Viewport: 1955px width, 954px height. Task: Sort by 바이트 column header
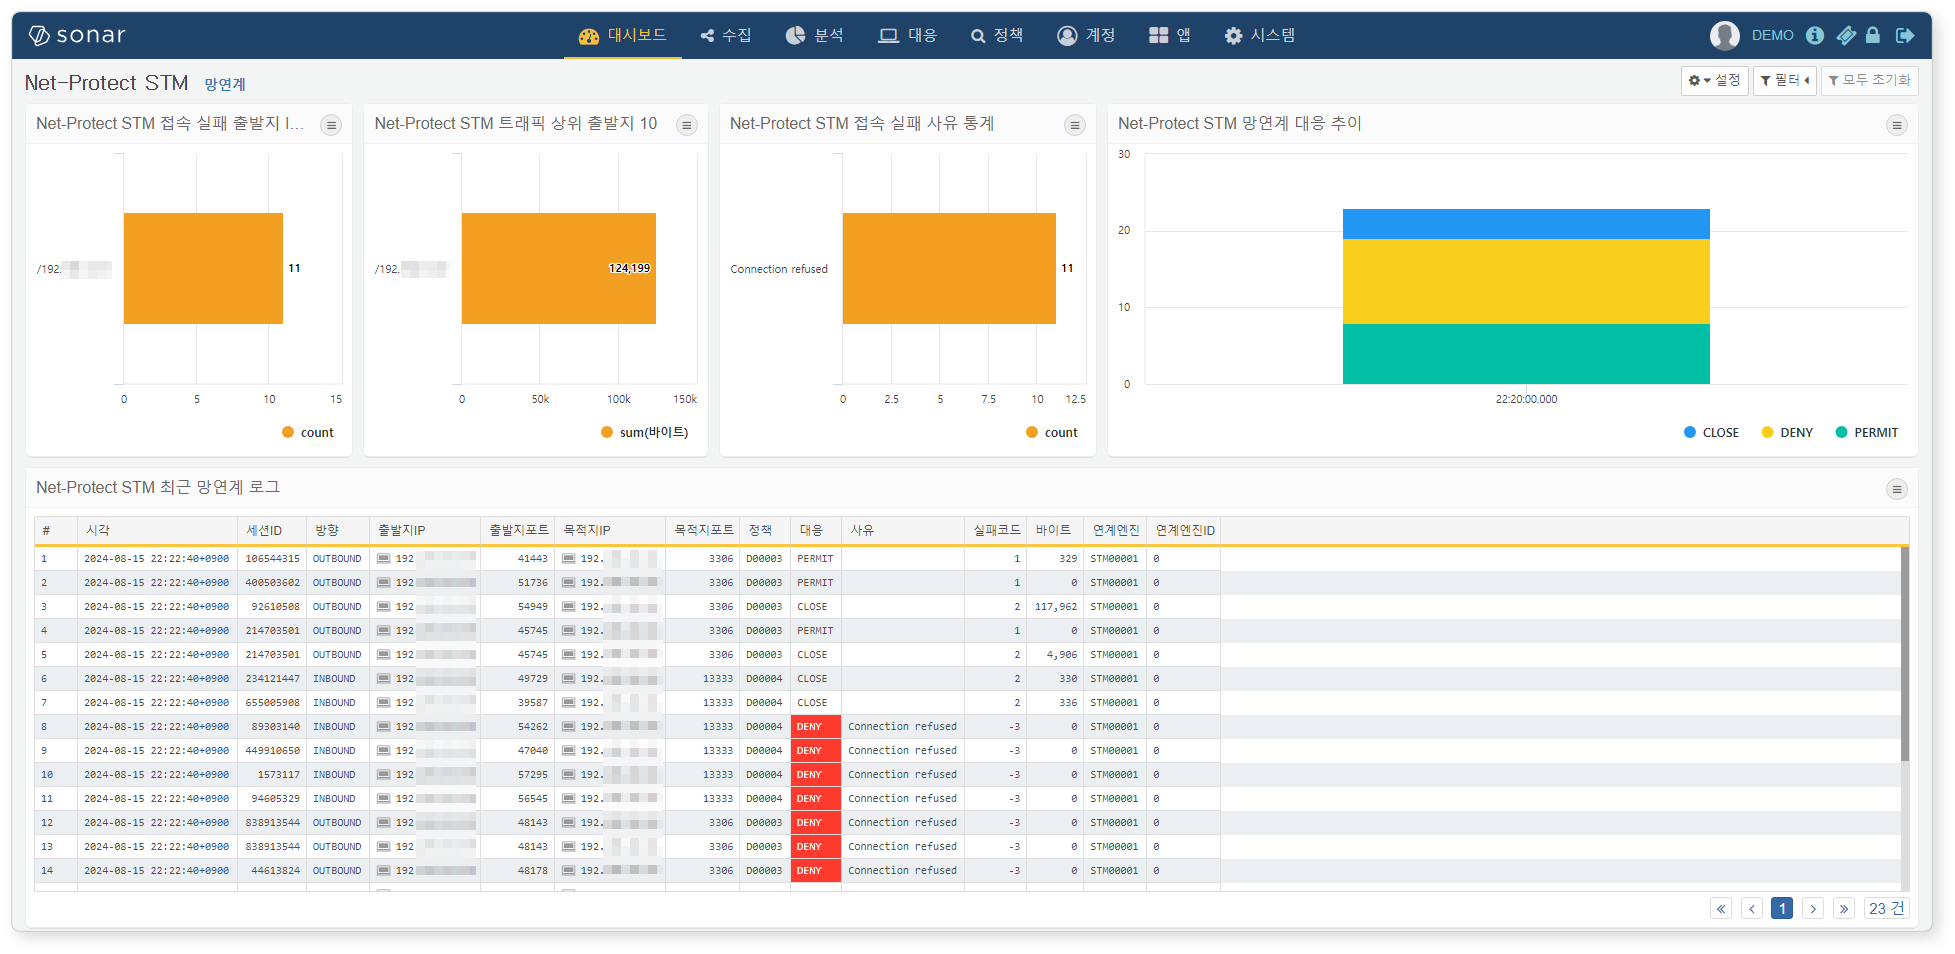coord(1055,530)
